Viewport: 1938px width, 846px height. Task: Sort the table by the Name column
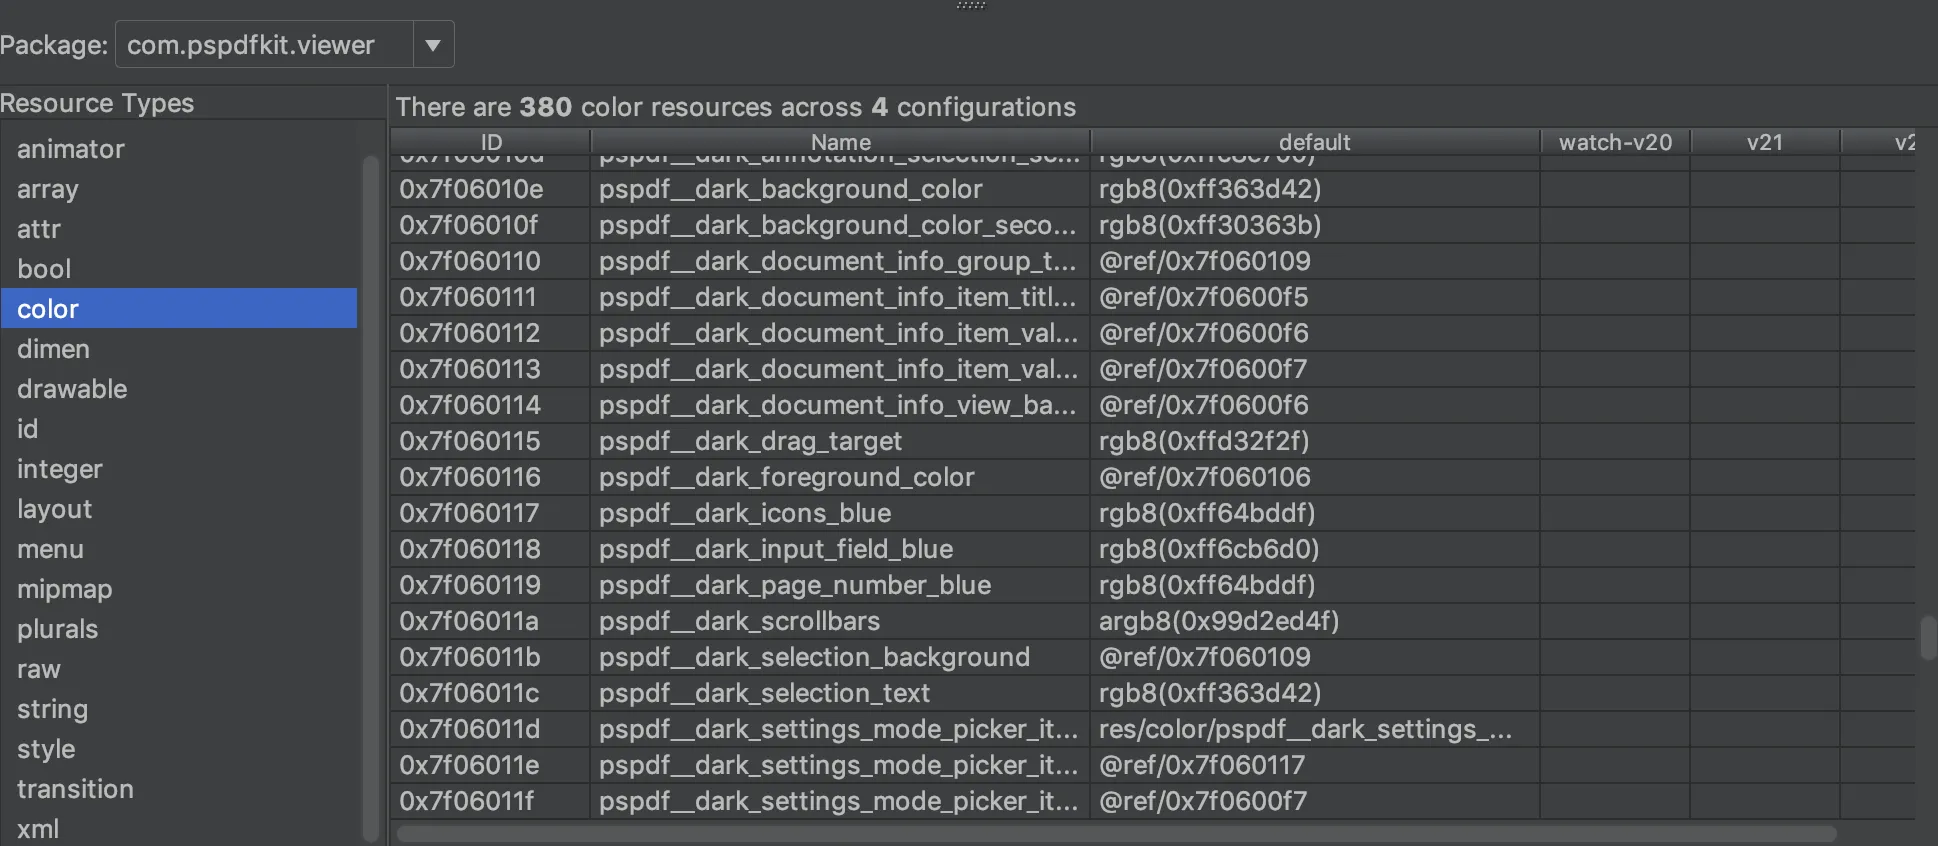click(839, 142)
